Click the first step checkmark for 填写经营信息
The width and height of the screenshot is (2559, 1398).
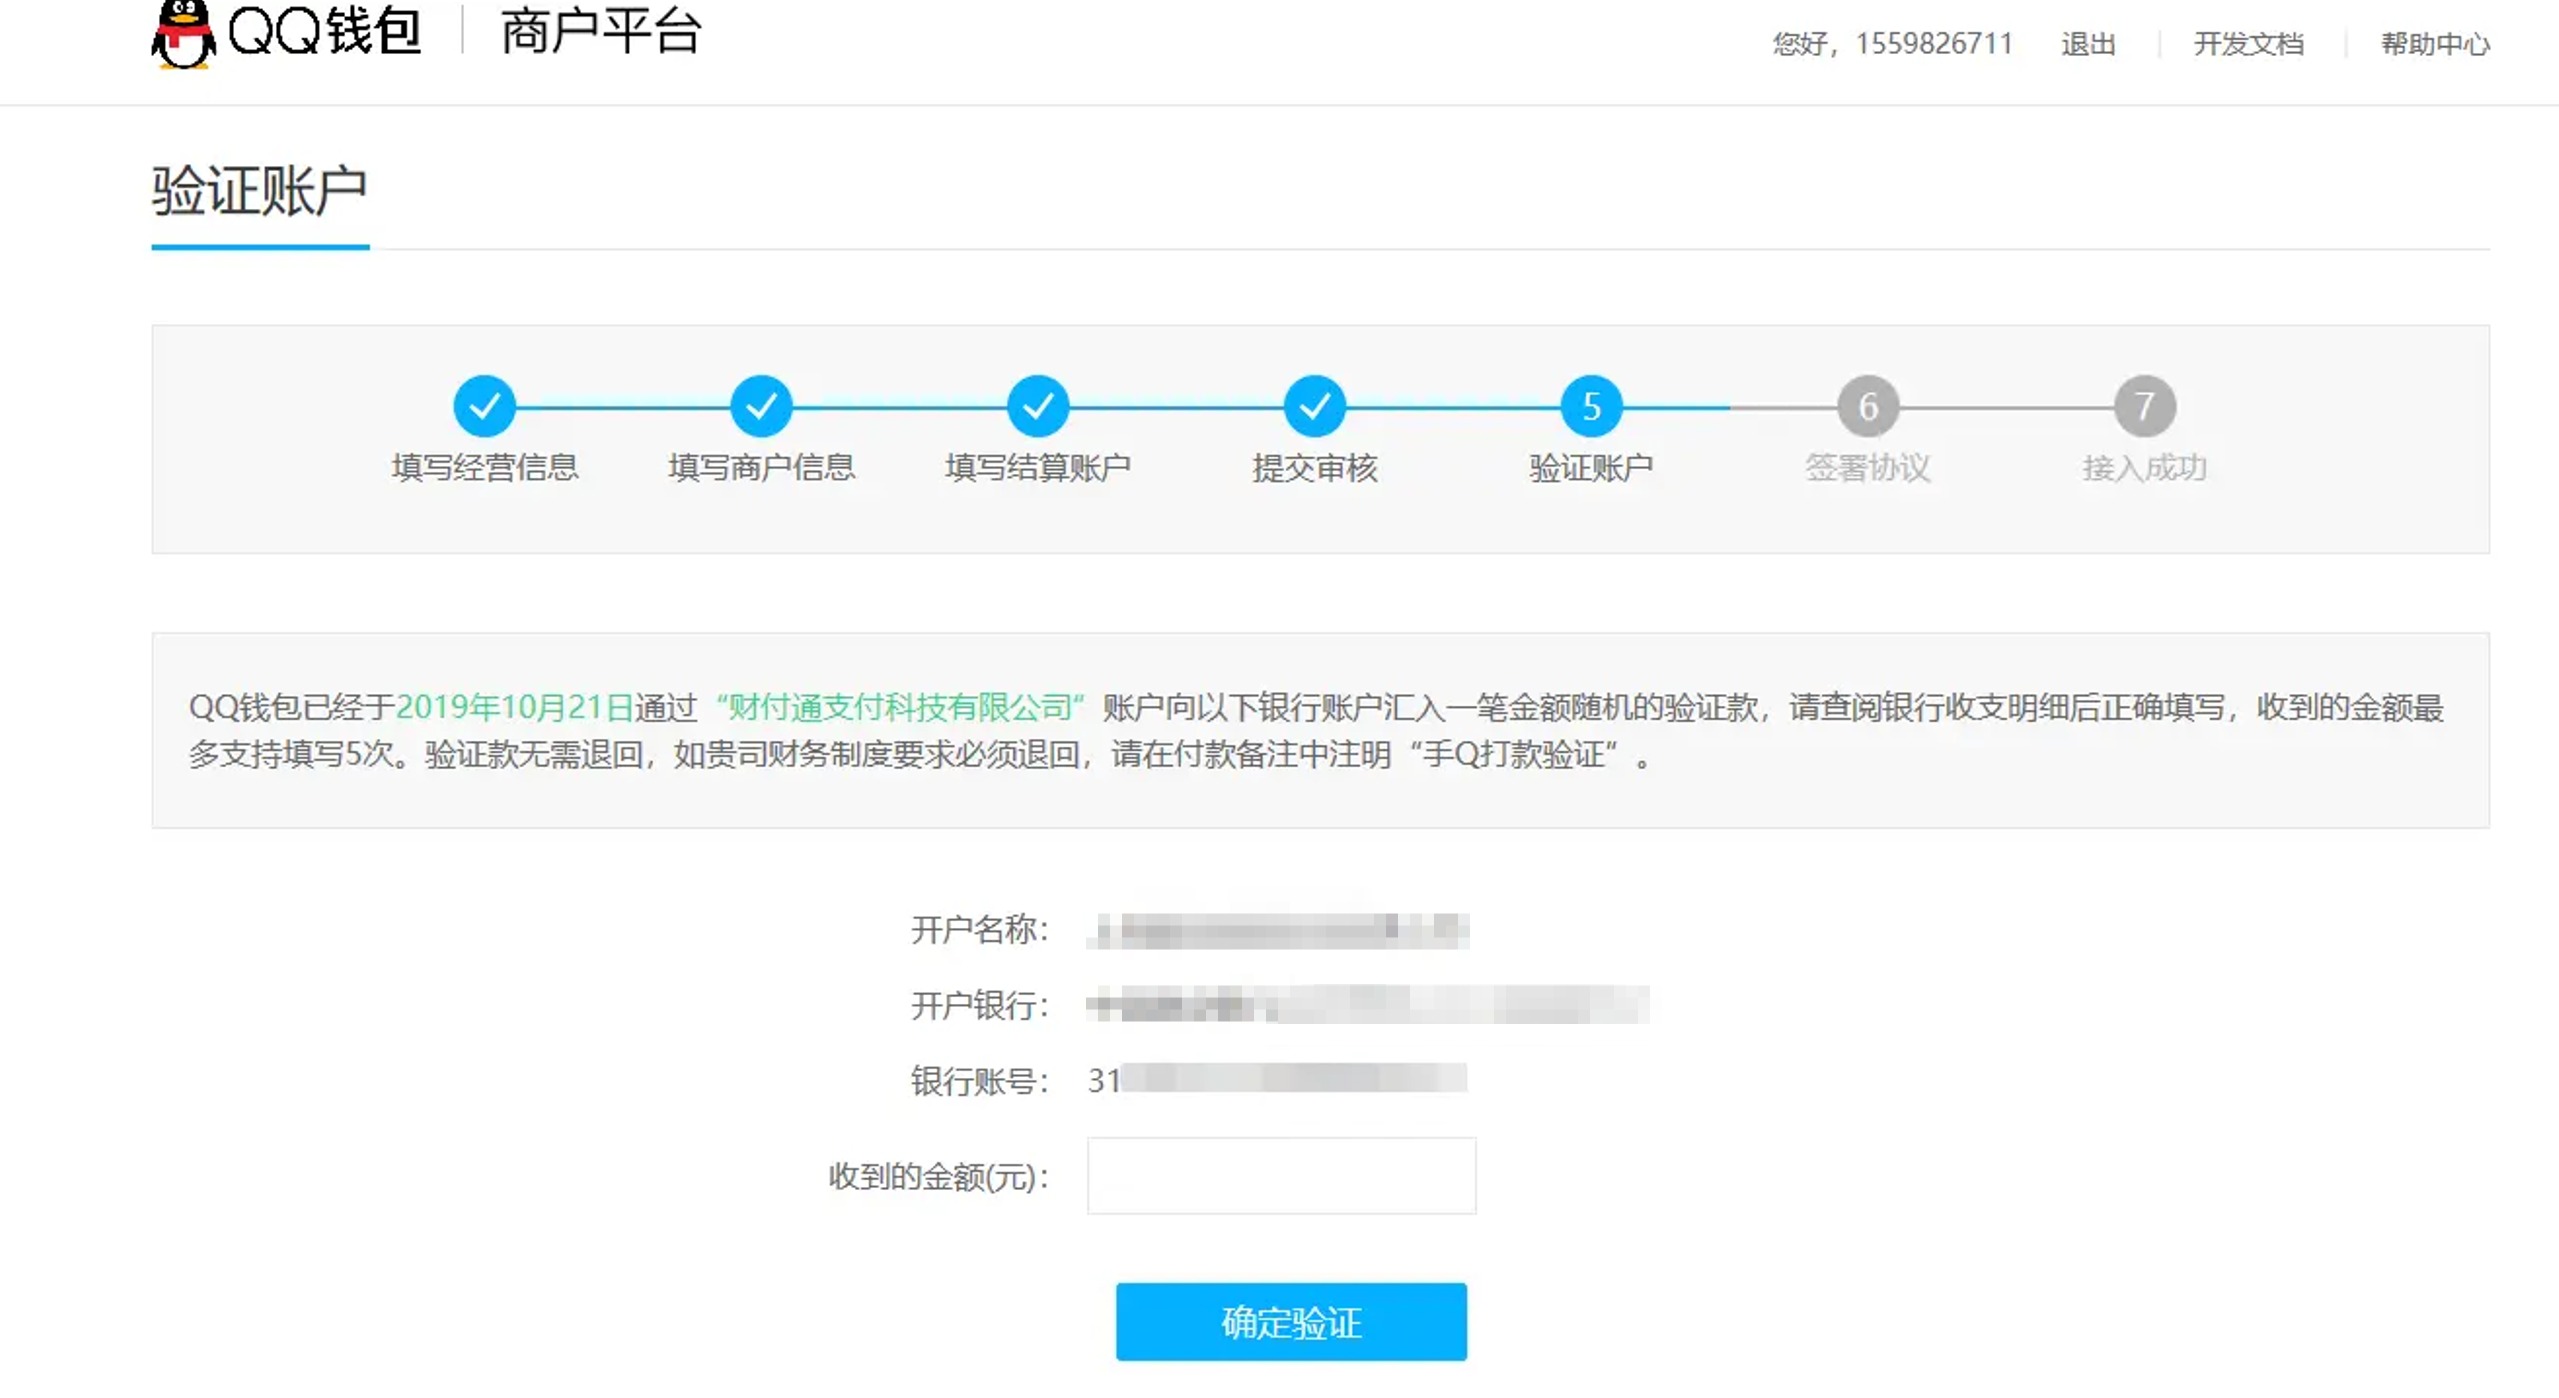click(484, 406)
